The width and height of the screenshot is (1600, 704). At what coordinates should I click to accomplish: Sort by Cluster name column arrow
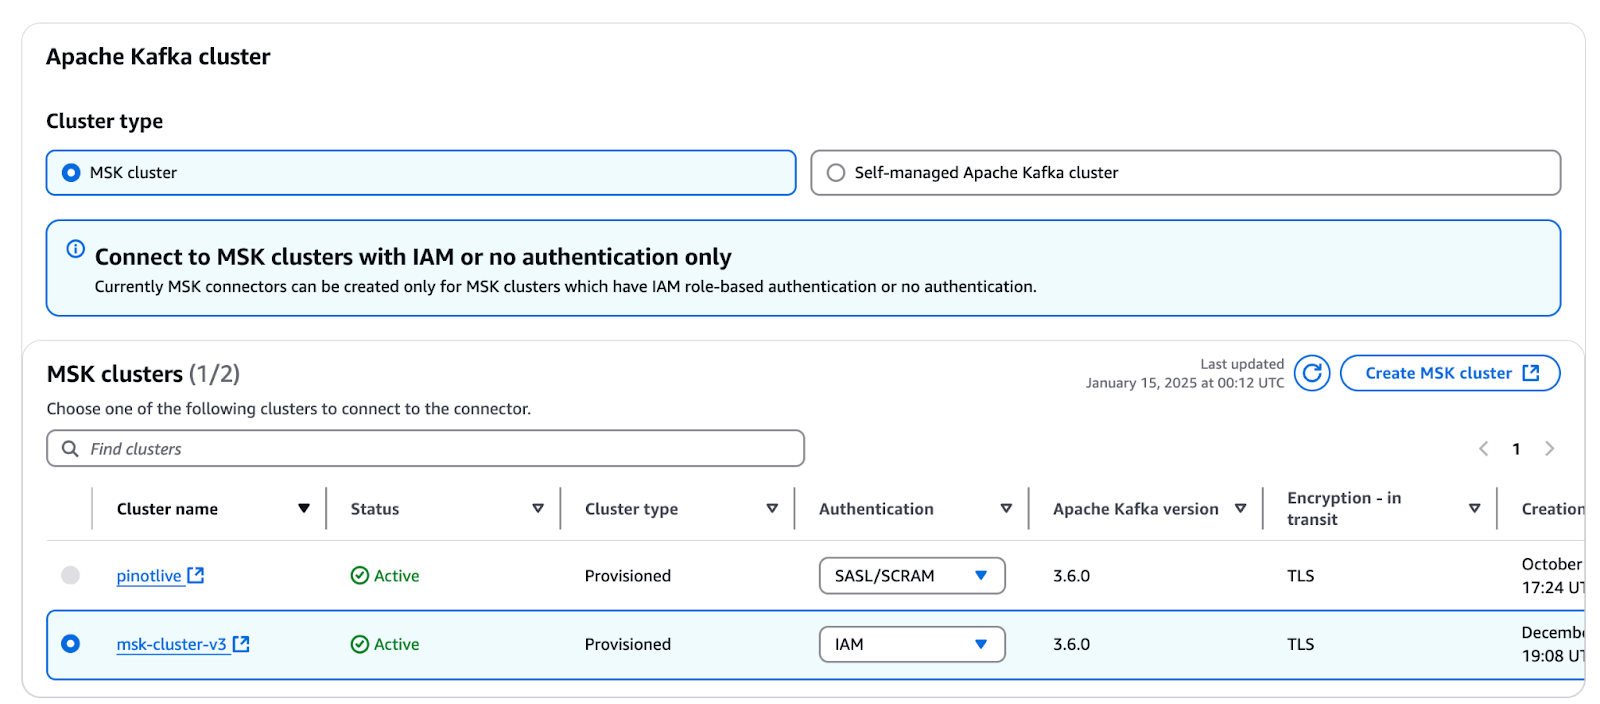coord(304,509)
